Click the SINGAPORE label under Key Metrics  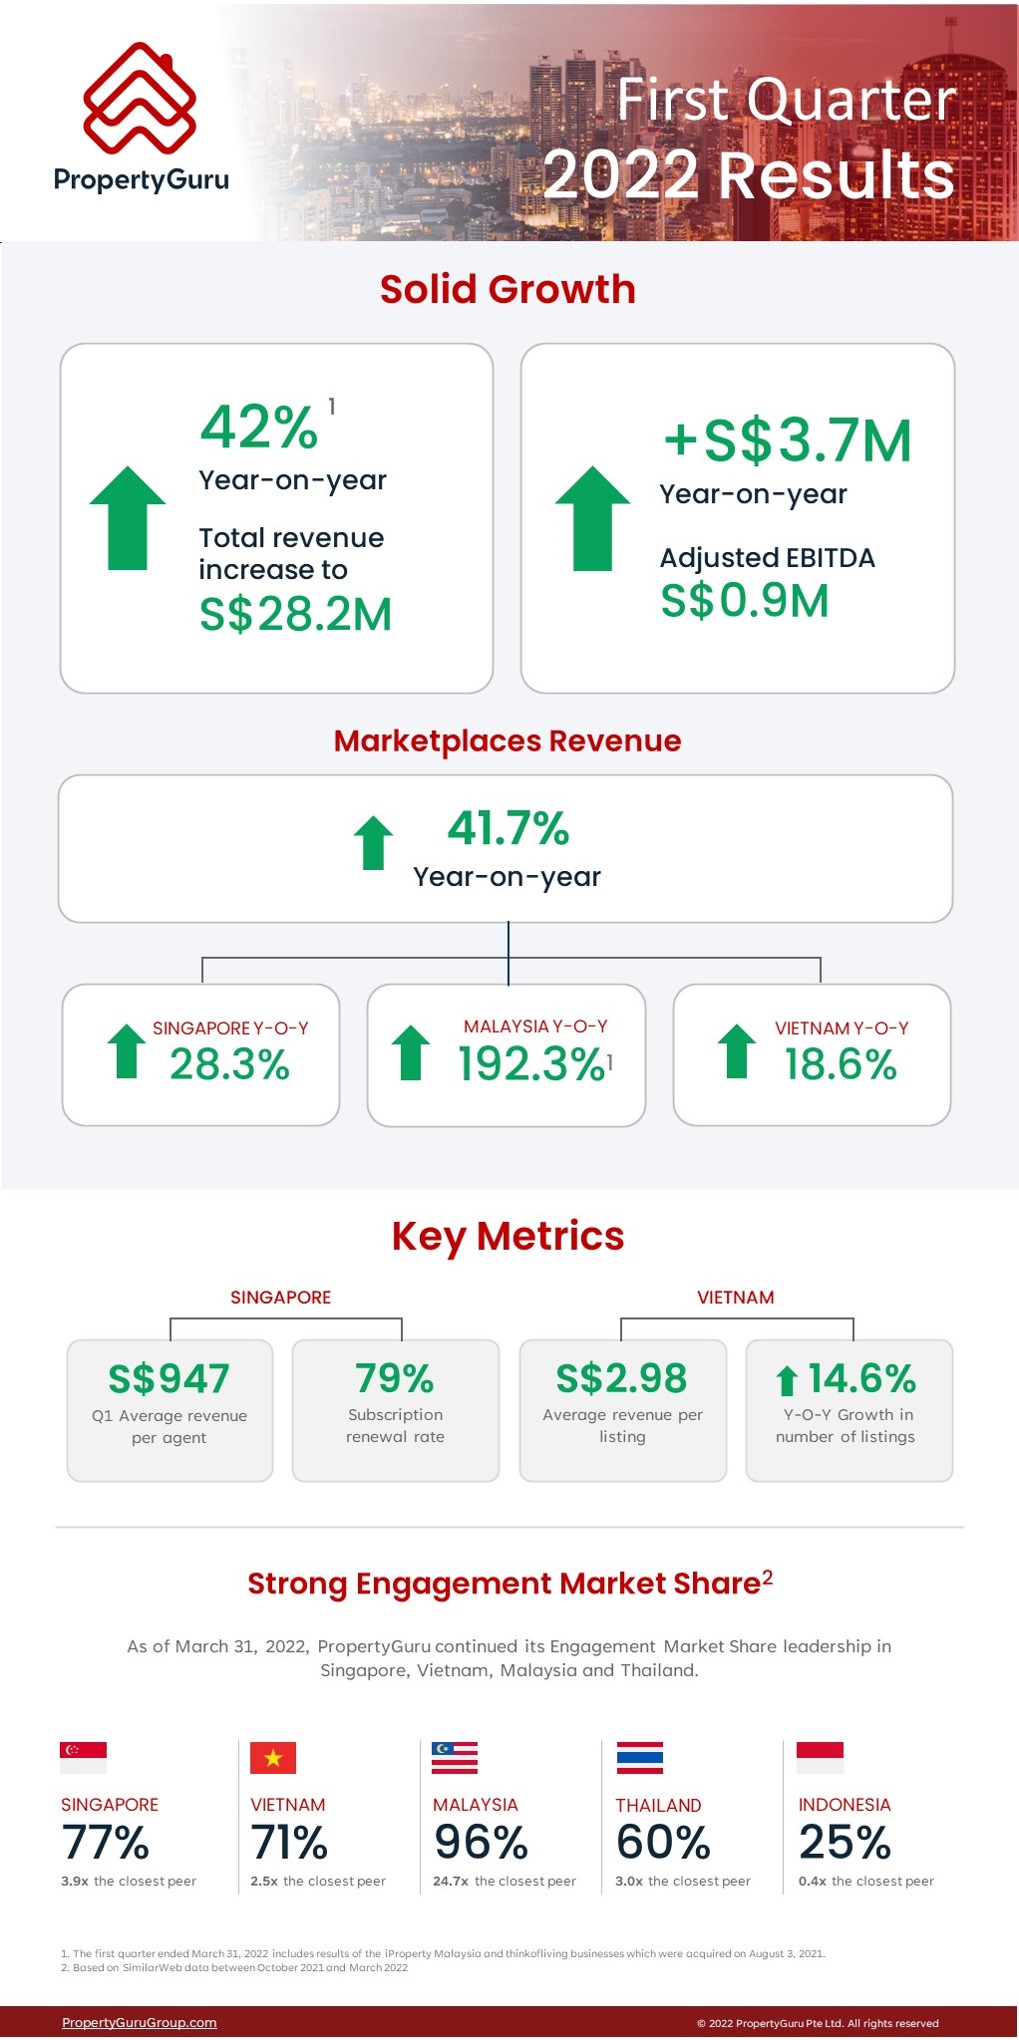tap(281, 1297)
